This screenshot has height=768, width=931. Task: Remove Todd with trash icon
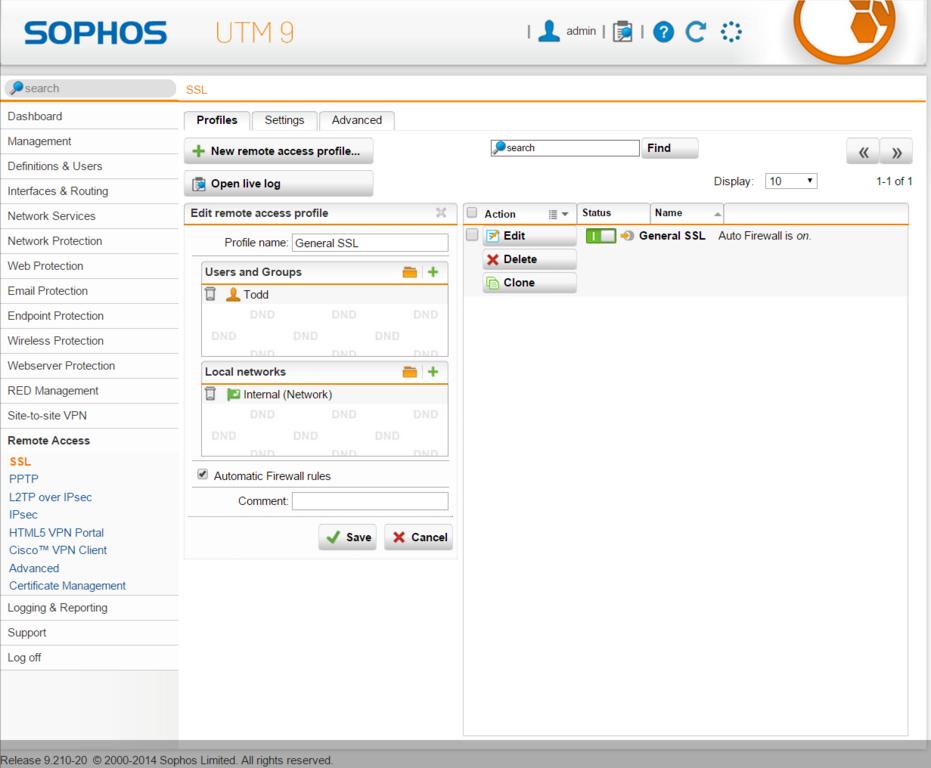tap(210, 294)
